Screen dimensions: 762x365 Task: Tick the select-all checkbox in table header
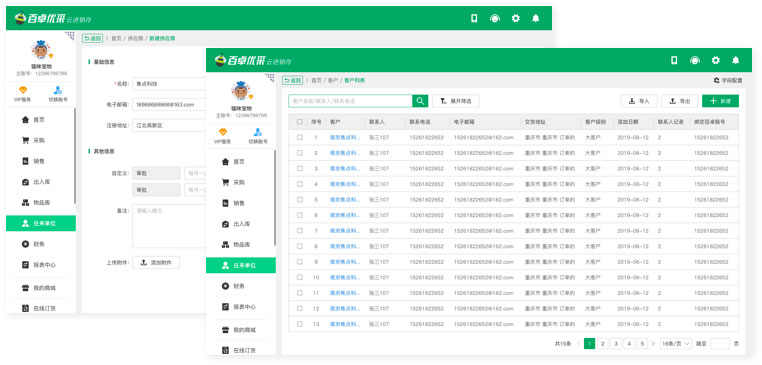pyautogui.click(x=299, y=122)
